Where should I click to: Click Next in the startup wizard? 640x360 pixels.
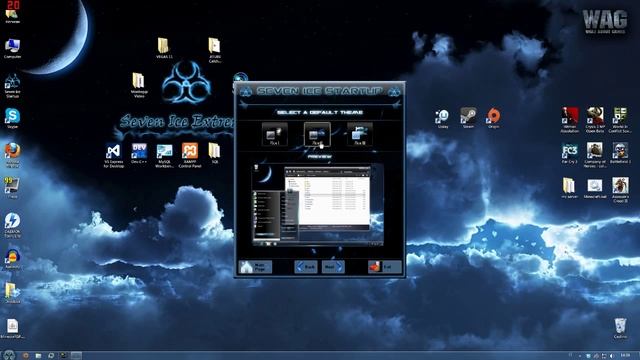click(x=333, y=267)
